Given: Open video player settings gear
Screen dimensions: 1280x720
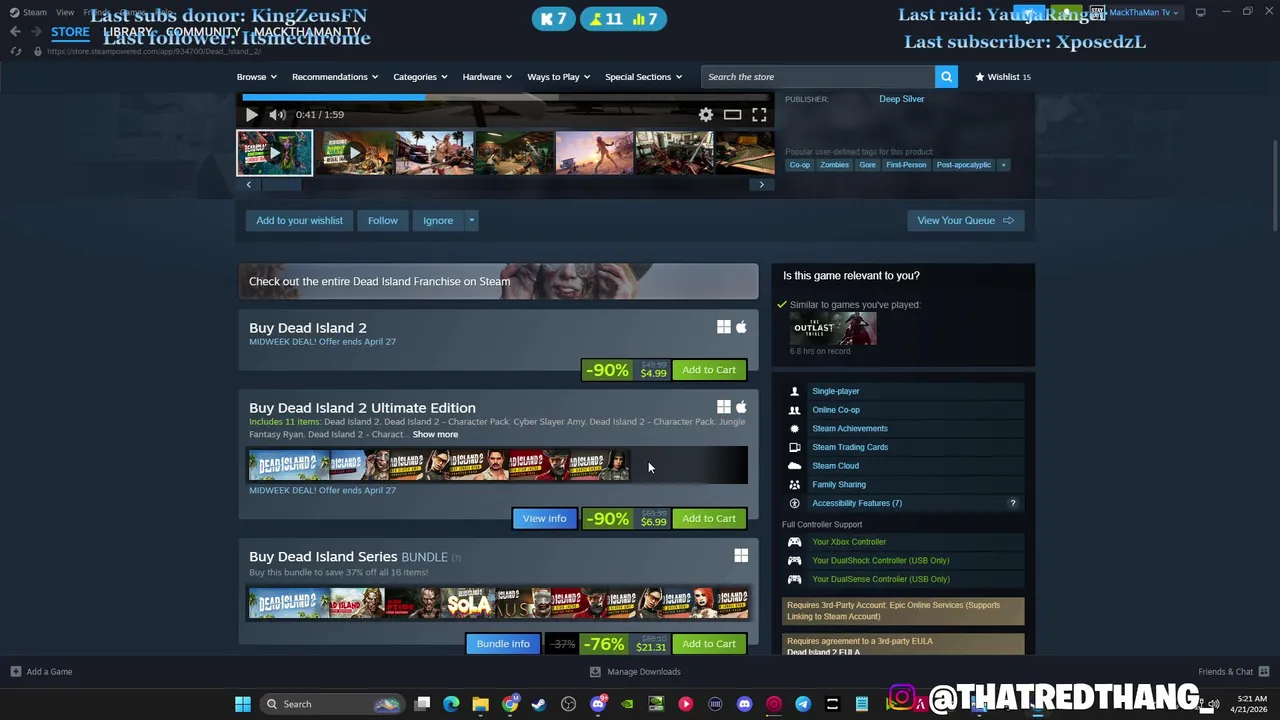Looking at the screenshot, I should pos(706,115).
